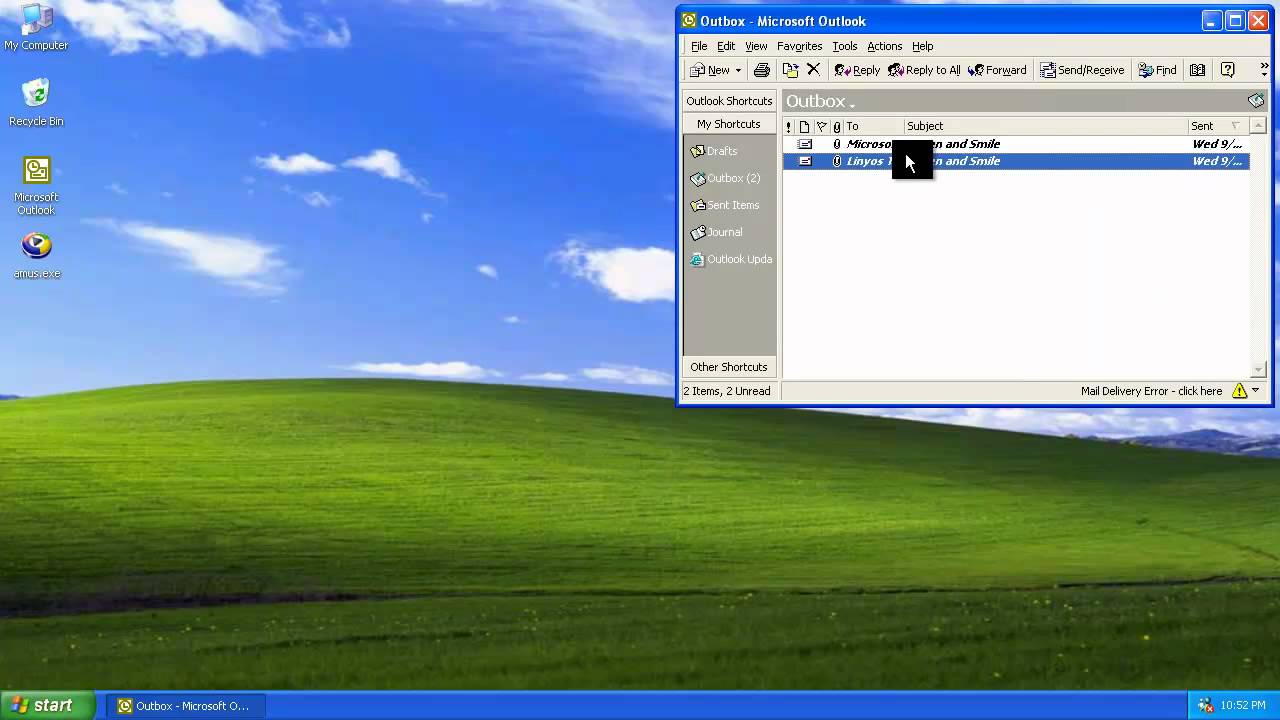Screen dimensions: 1280x720
Task: Click the Help question mark icon
Action: pos(1228,70)
